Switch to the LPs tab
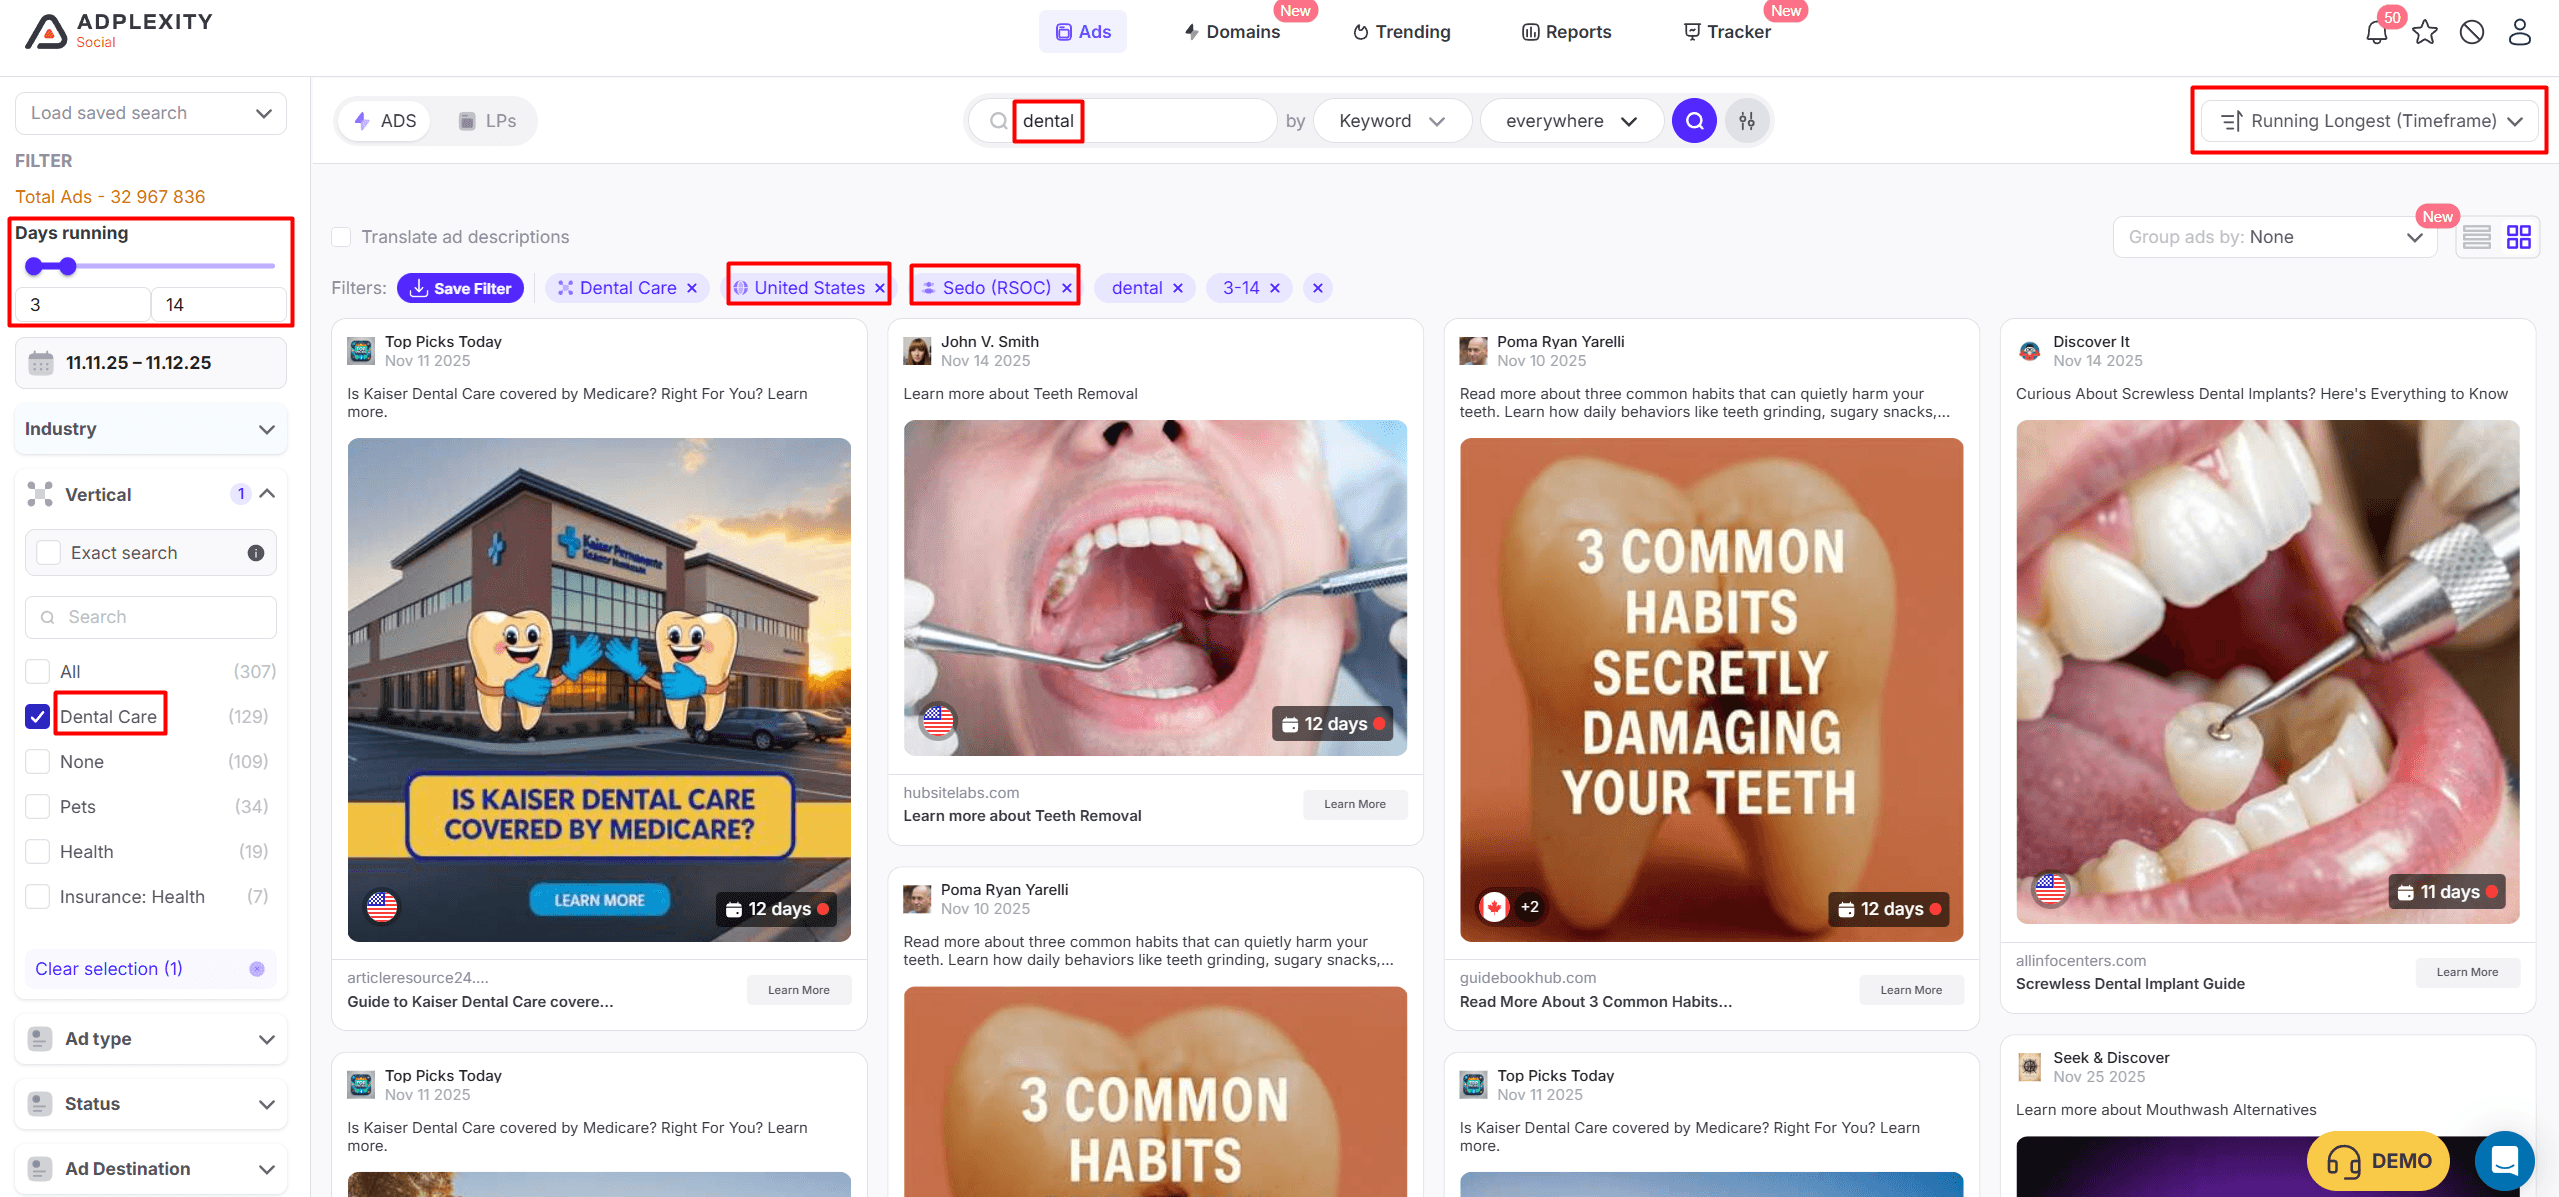Screen dimensions: 2559x1197 [487, 121]
